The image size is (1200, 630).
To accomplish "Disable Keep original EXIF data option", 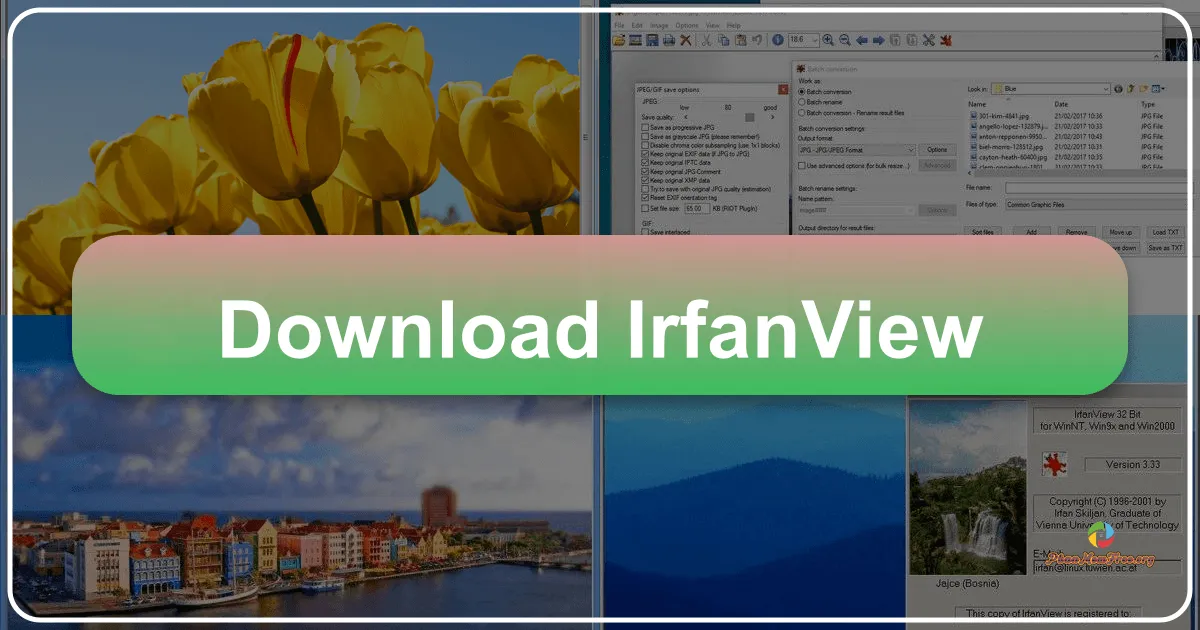I will click(x=645, y=153).
